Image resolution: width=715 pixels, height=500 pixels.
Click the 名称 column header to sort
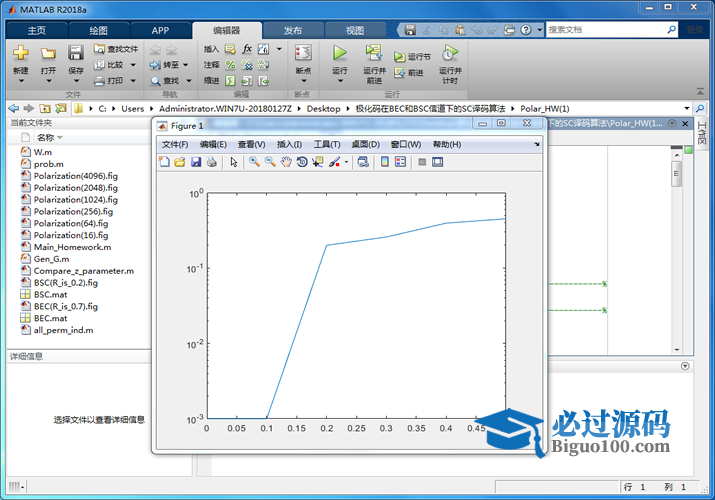point(46,137)
